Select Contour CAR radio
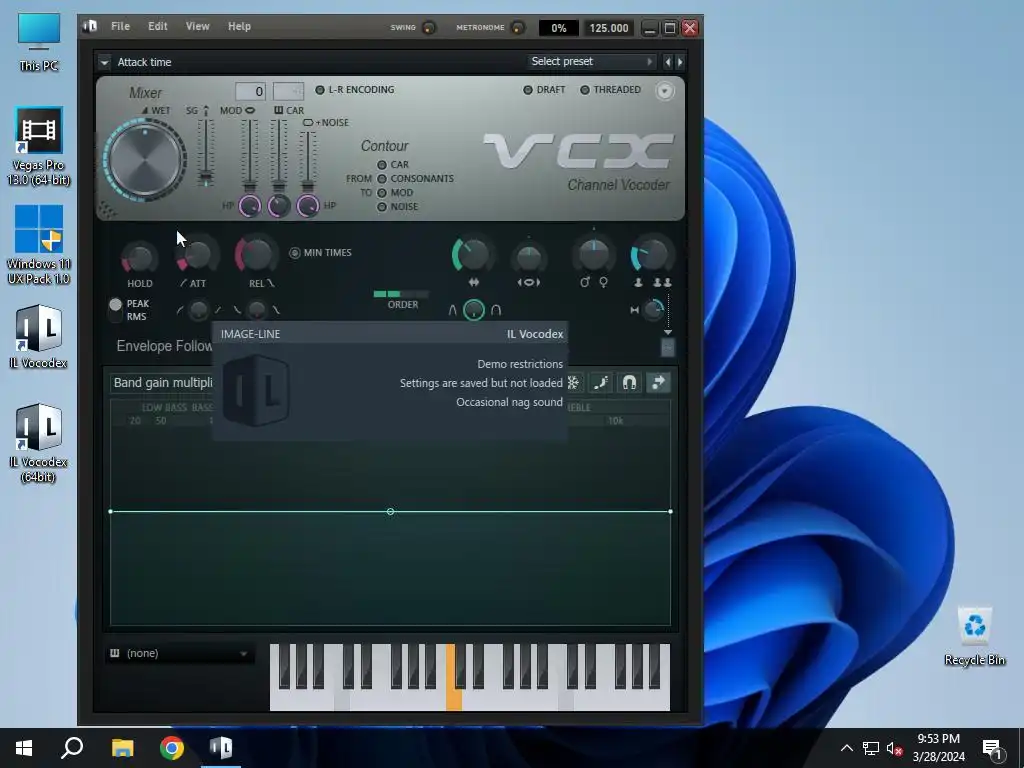The height and width of the screenshot is (768, 1024). (382, 165)
